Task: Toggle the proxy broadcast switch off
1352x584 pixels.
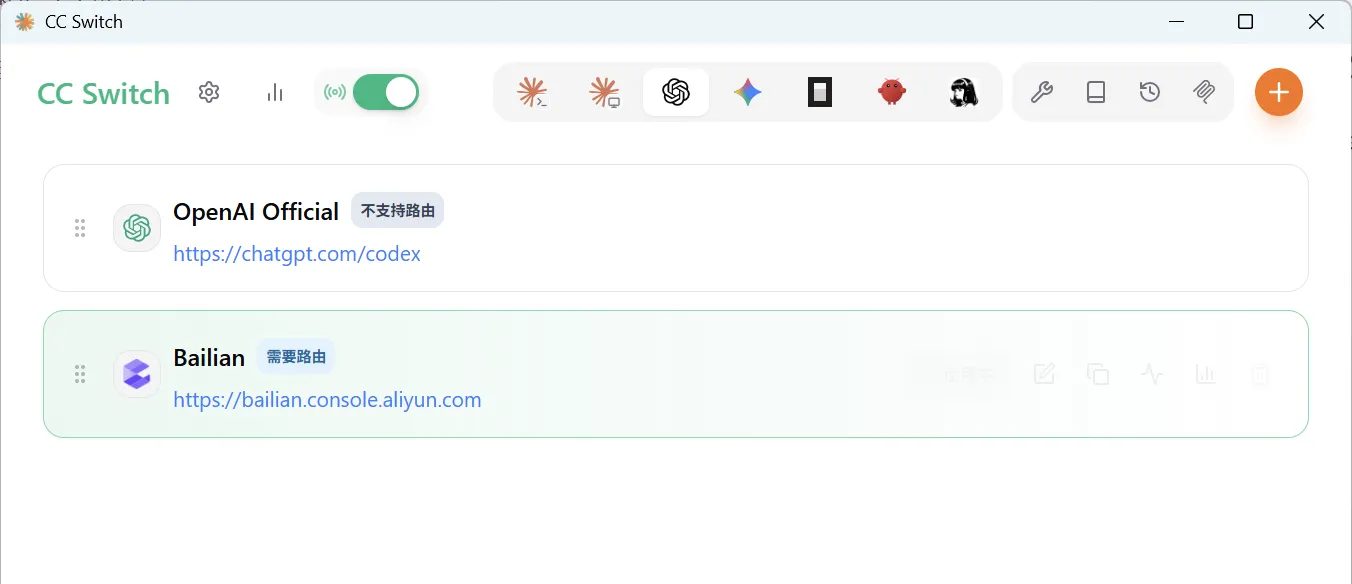Action: pos(385,92)
